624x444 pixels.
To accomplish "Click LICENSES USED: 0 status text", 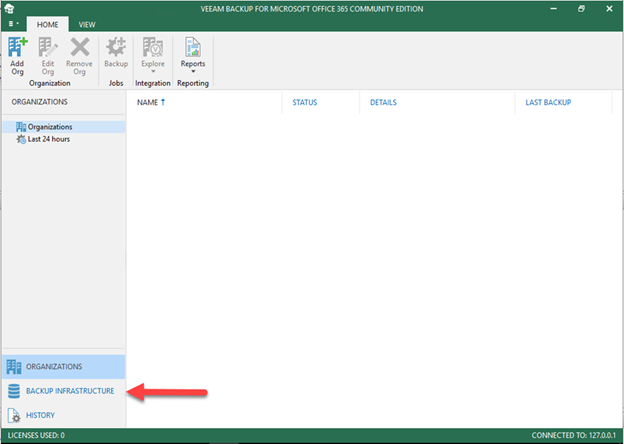I will [36, 436].
